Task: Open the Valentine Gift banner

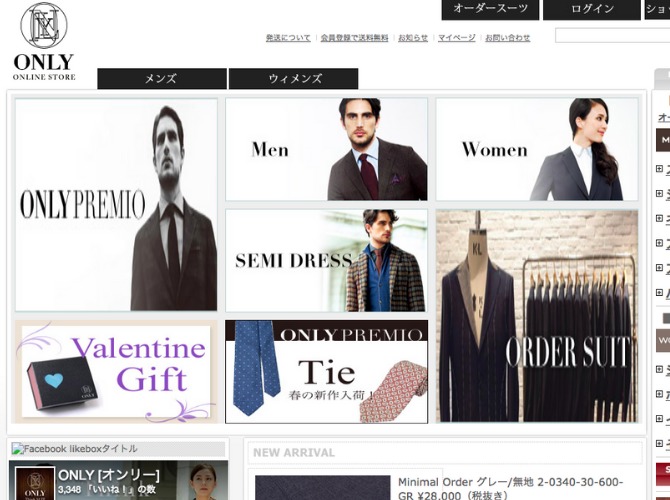Action: point(116,372)
